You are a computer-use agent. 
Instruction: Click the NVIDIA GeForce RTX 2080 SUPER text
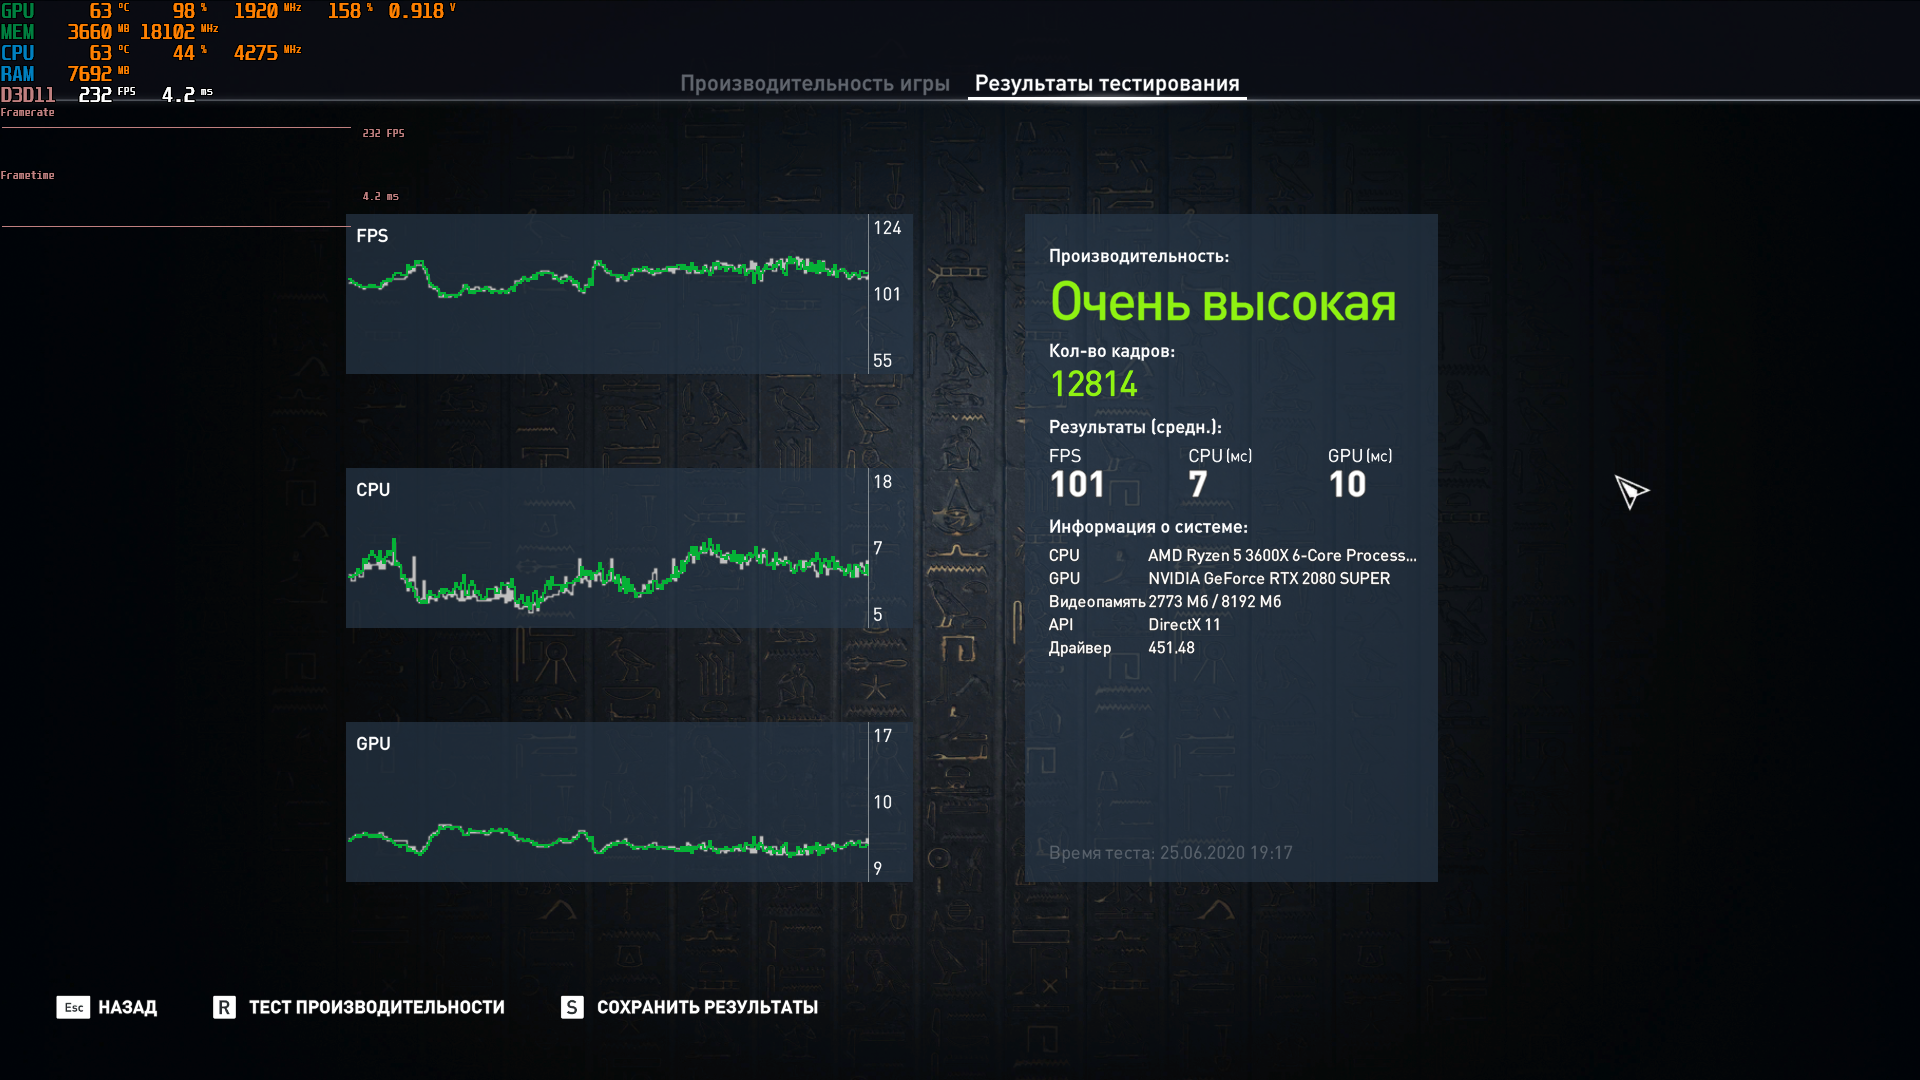pos(1268,578)
